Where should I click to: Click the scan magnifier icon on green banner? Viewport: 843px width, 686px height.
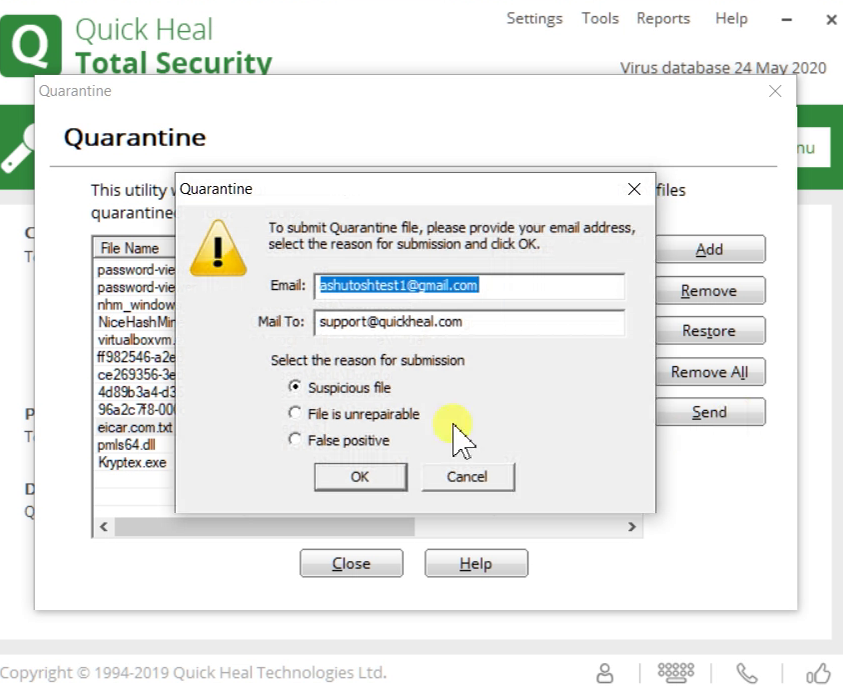click(17, 148)
